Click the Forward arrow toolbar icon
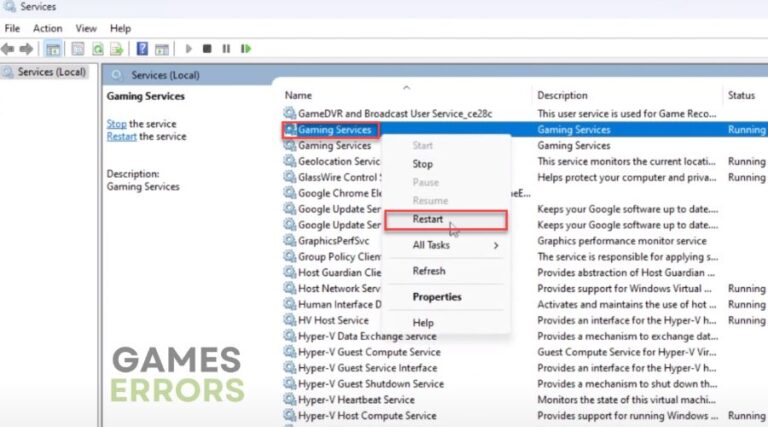 click(27, 48)
